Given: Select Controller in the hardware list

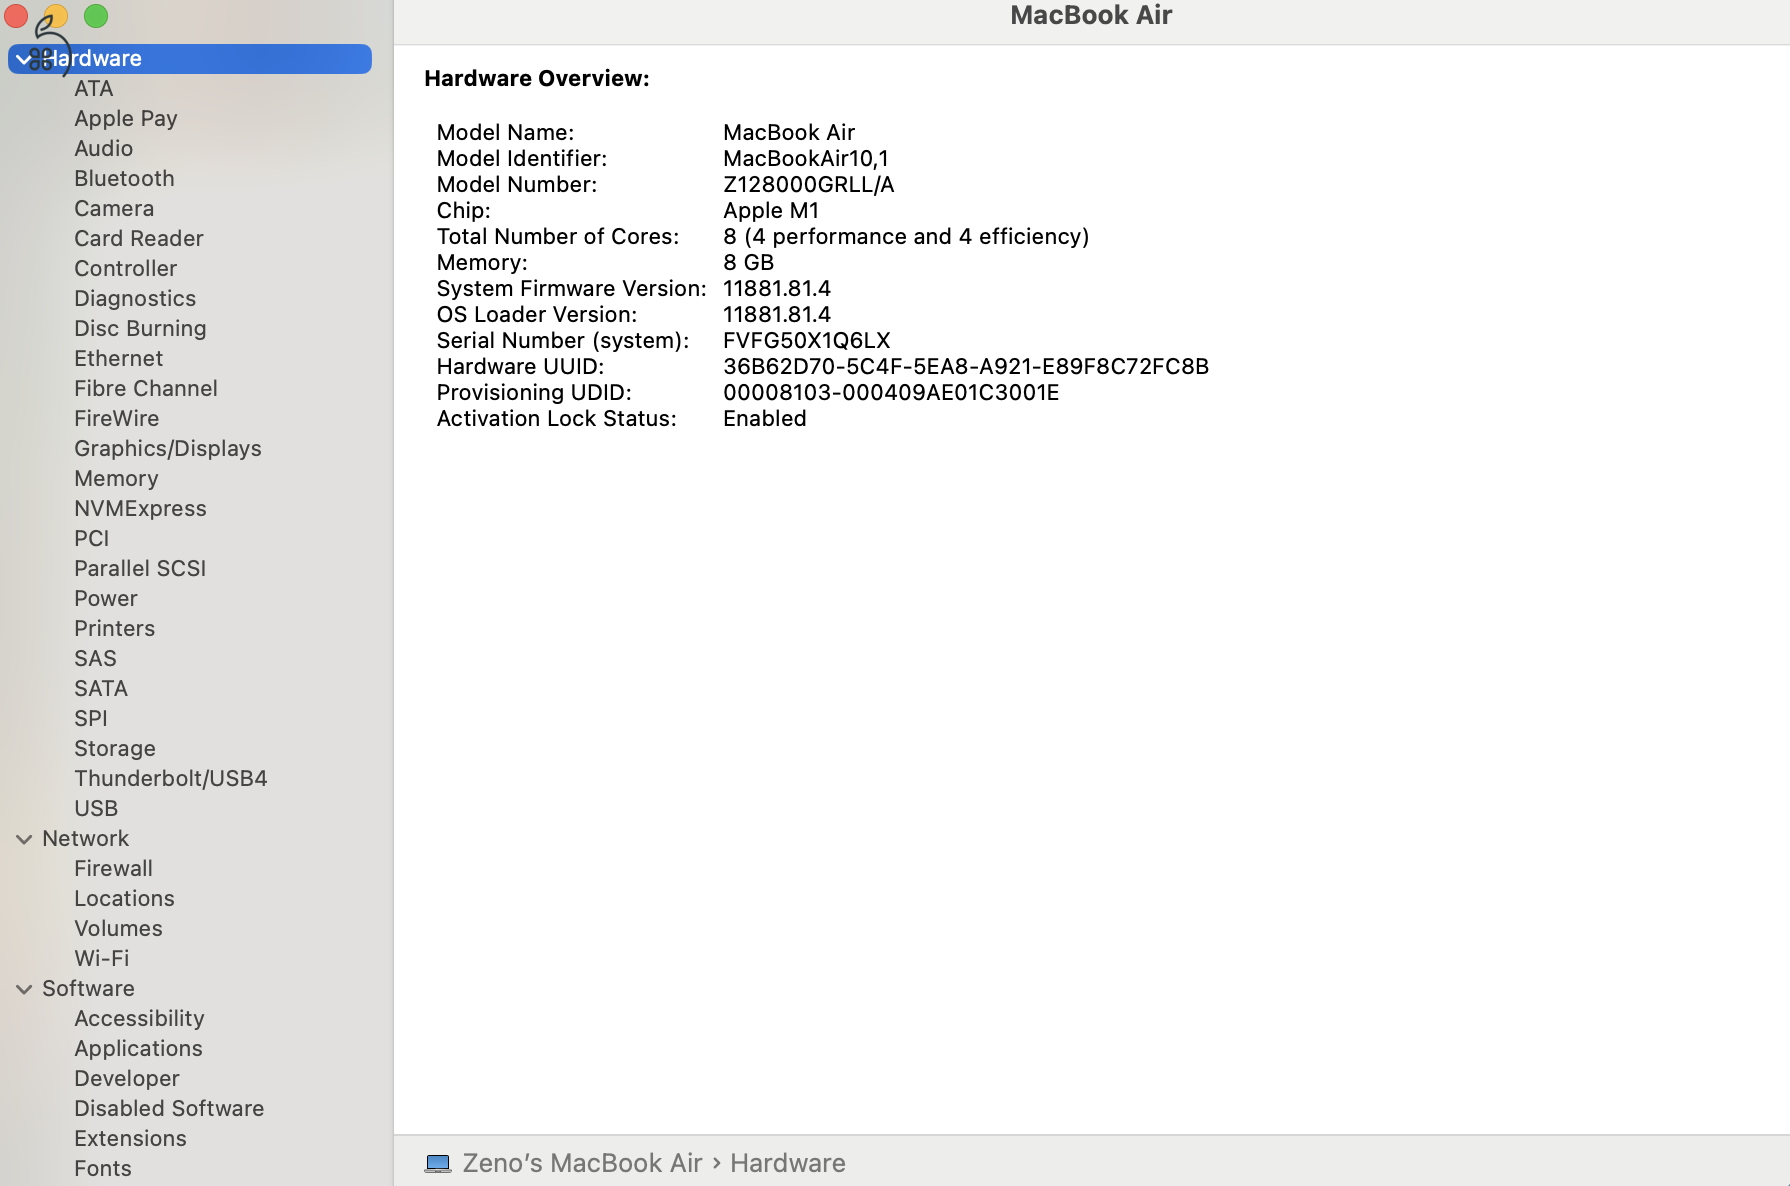Looking at the screenshot, I should tap(125, 269).
